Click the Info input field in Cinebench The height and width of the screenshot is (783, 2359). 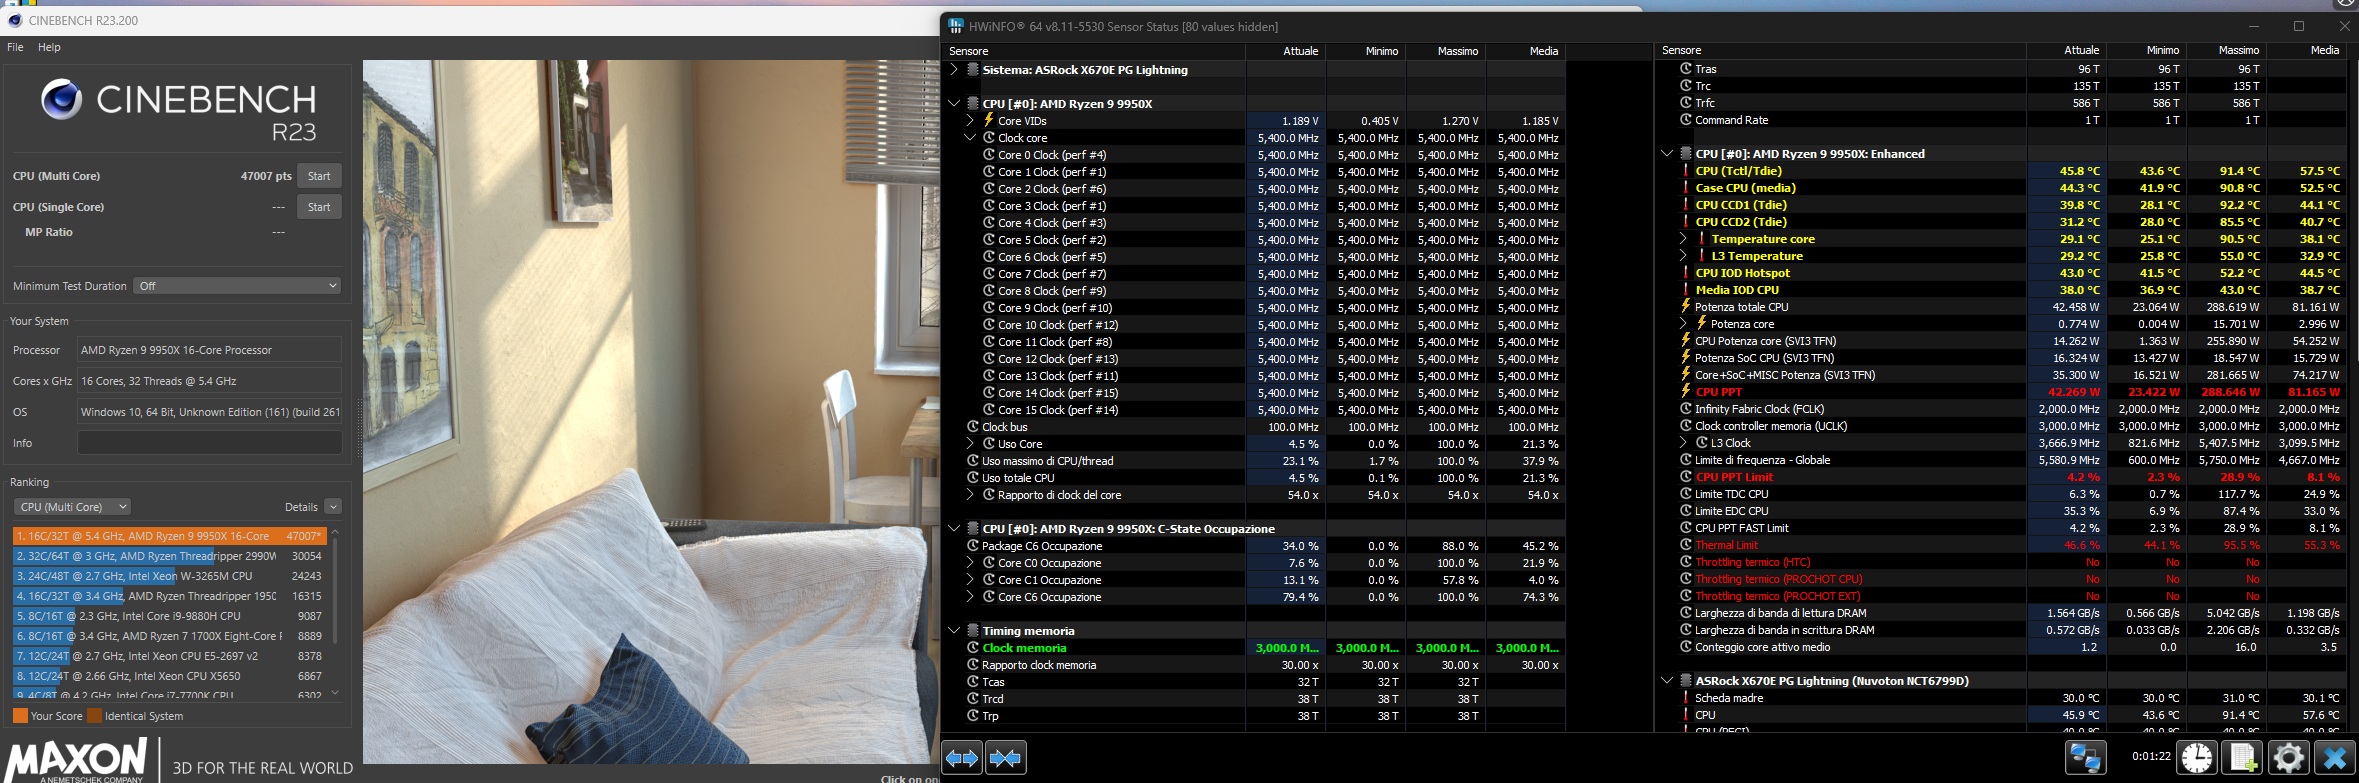210,443
